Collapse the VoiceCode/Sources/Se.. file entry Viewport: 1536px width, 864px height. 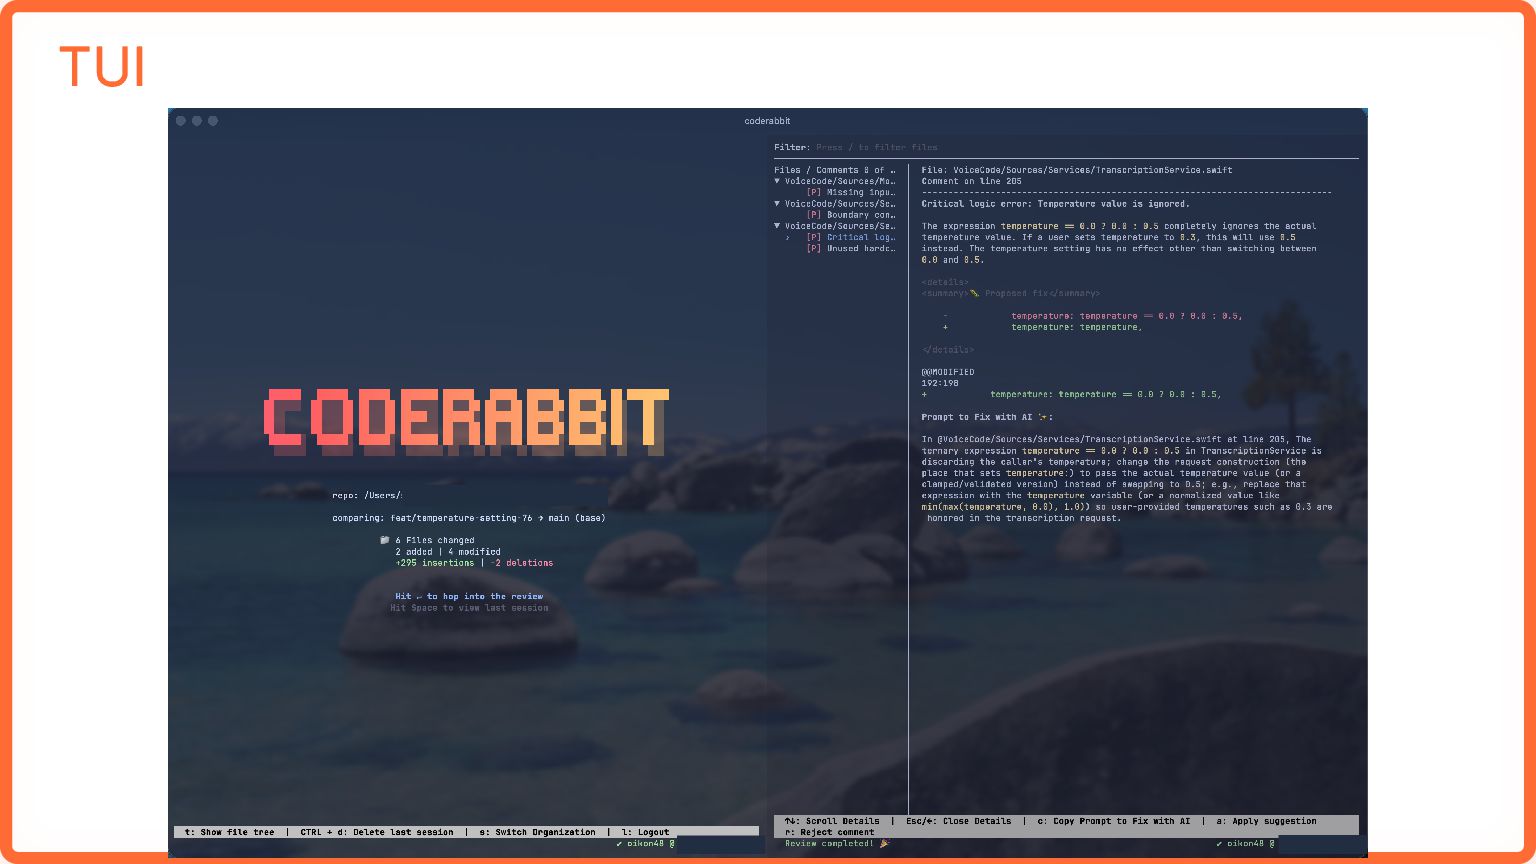coord(778,226)
